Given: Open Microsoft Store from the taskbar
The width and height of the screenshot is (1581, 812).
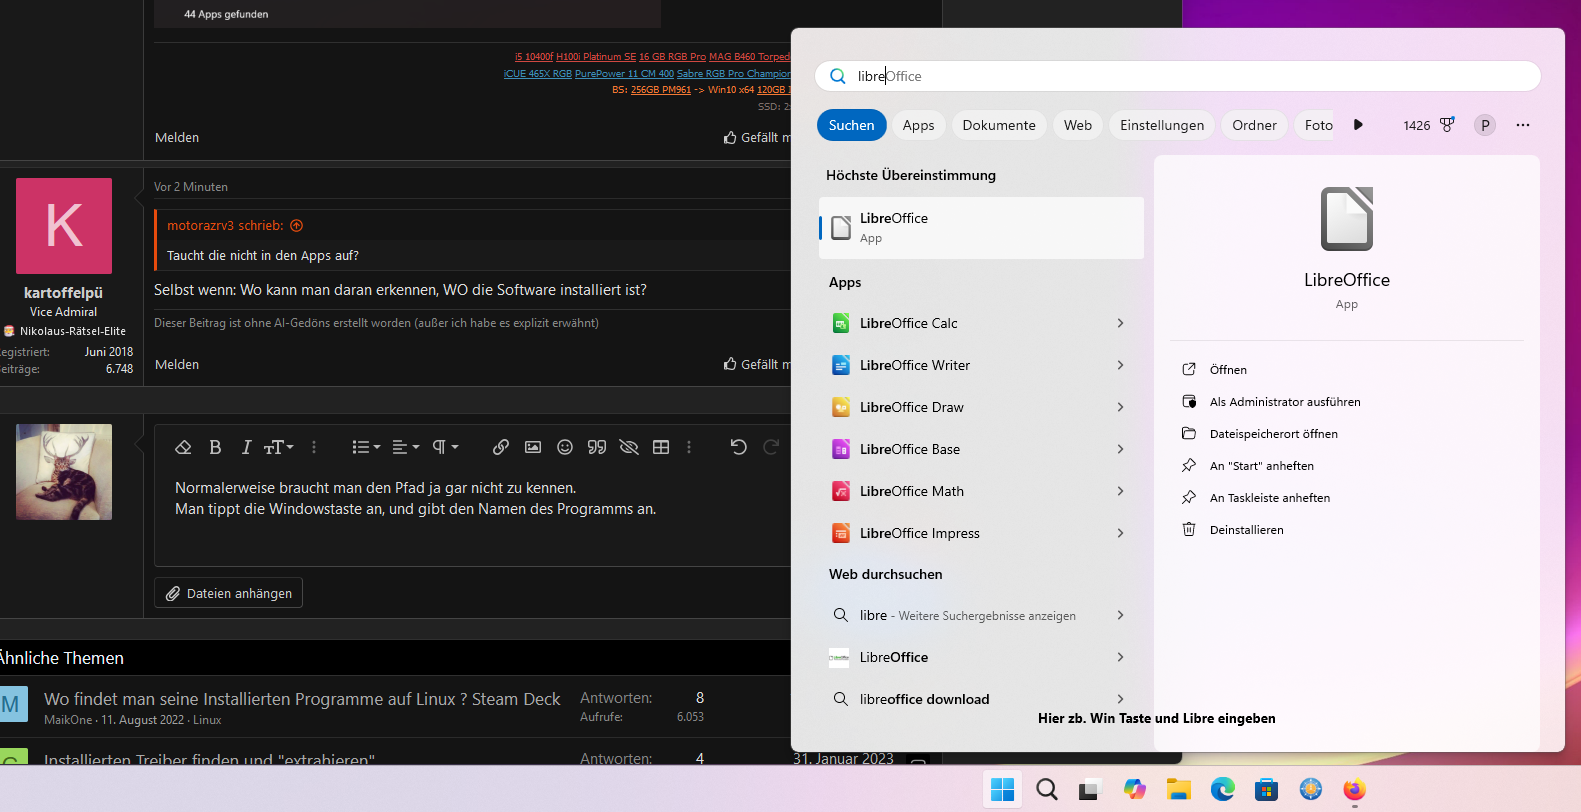Looking at the screenshot, I should (x=1267, y=789).
